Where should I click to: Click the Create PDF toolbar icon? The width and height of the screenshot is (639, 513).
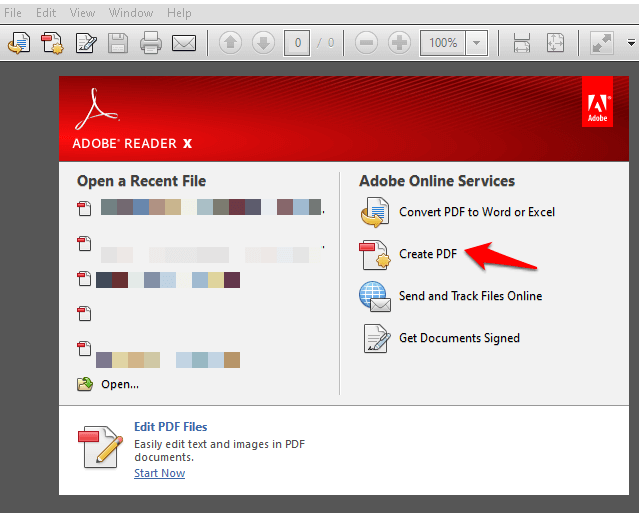click(51, 44)
